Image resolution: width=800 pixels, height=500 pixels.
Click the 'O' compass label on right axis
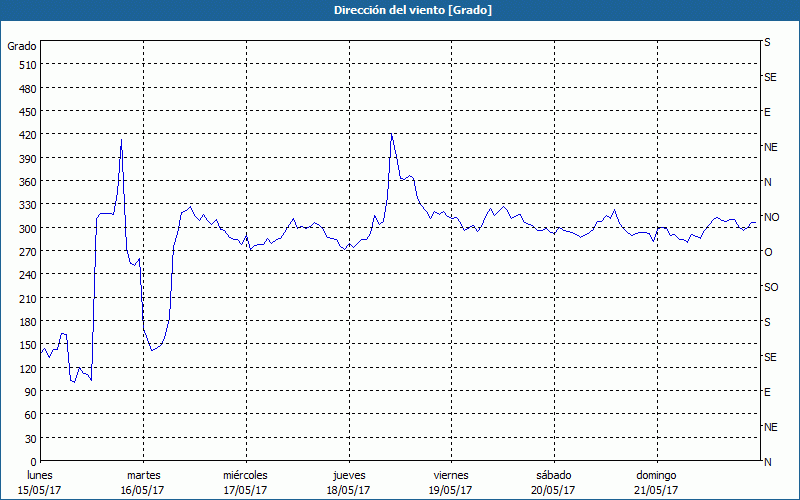coord(768,252)
